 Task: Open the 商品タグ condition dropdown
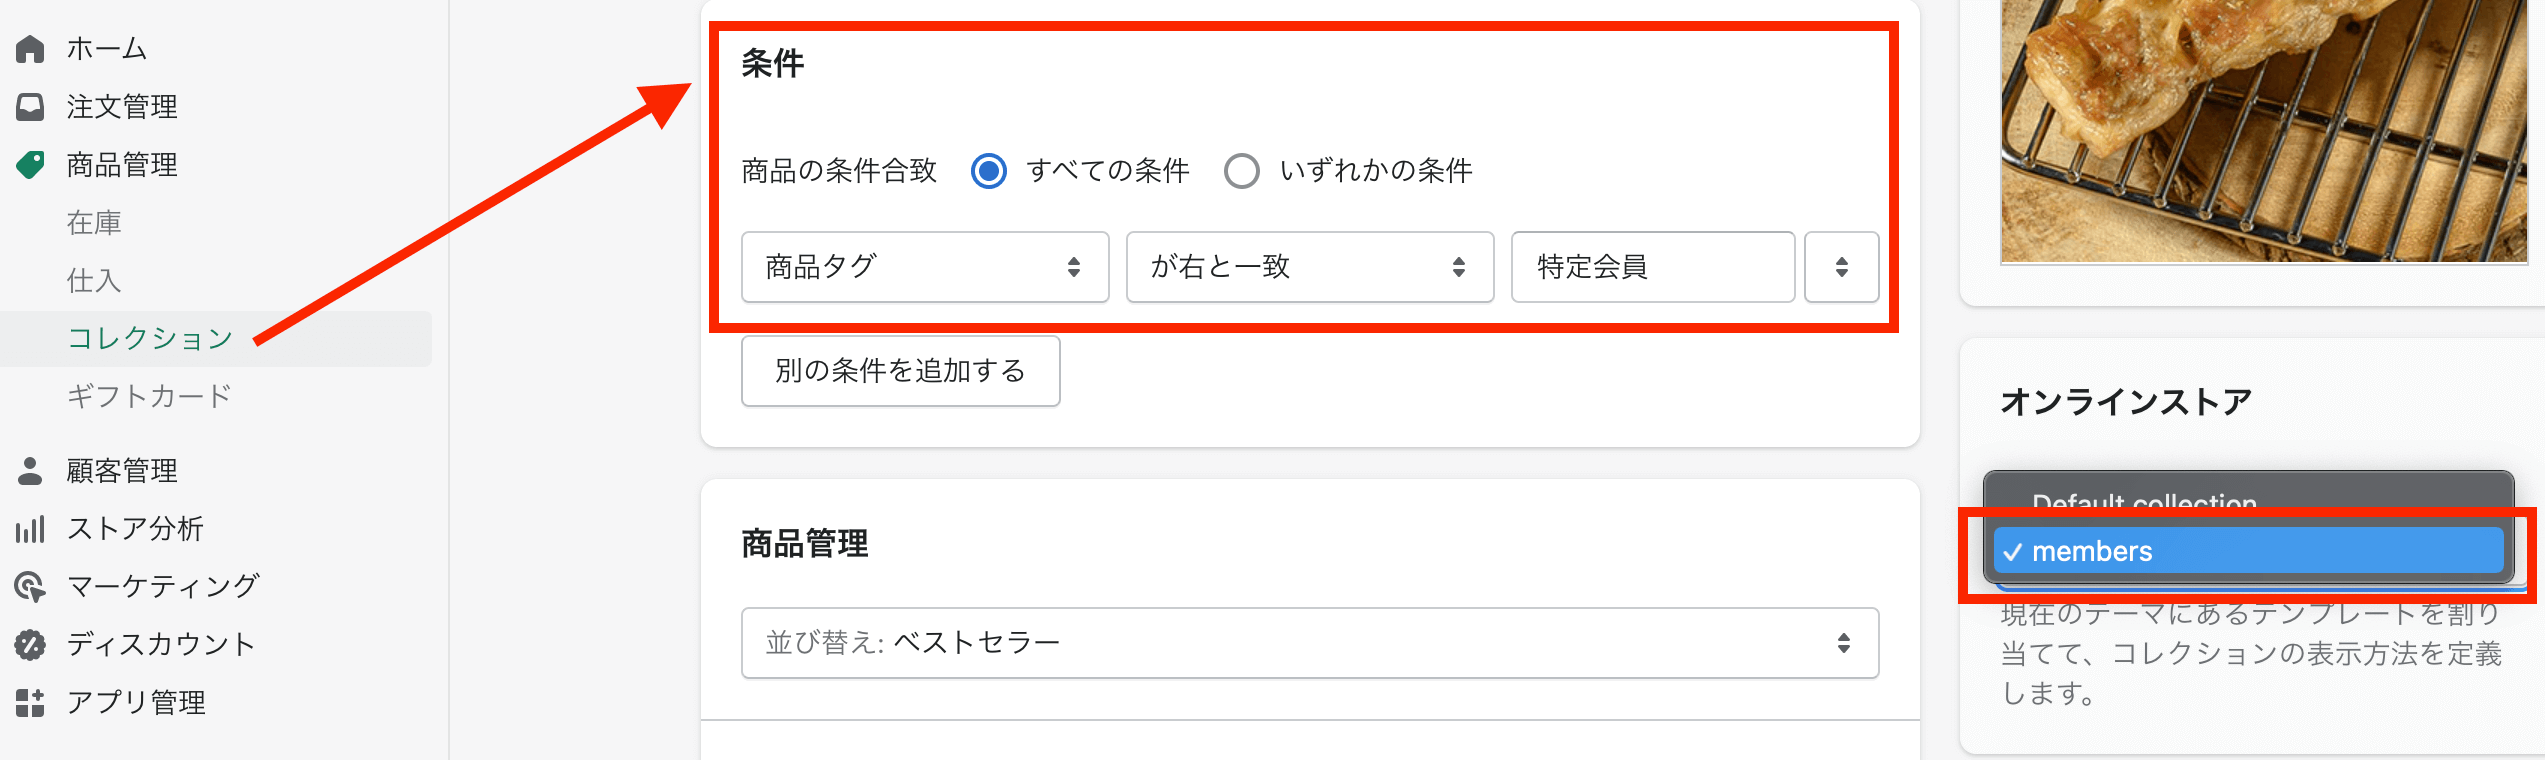coord(925,267)
